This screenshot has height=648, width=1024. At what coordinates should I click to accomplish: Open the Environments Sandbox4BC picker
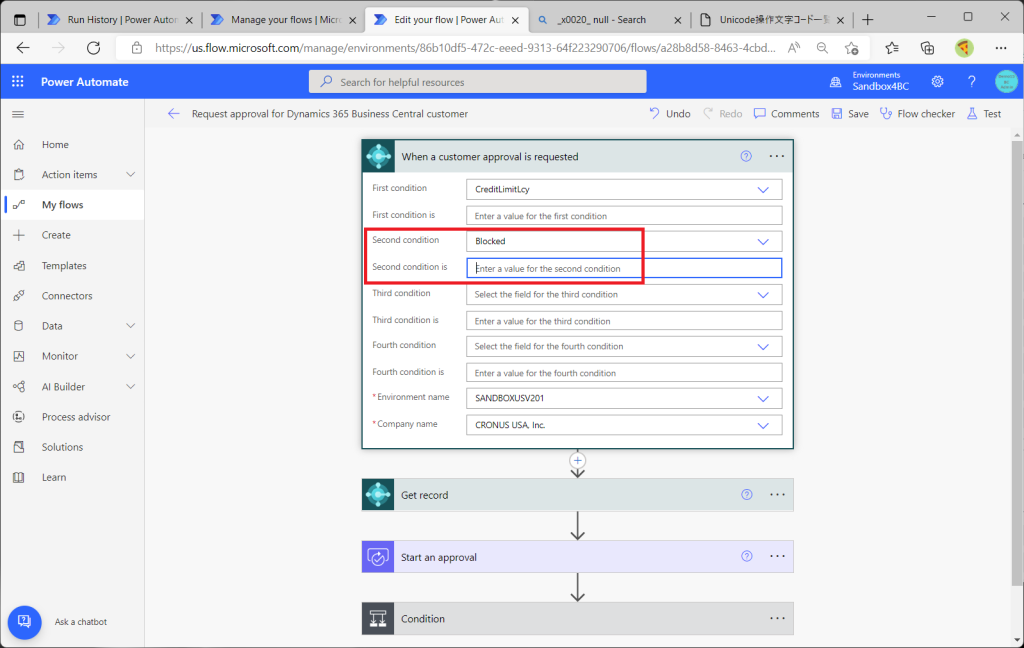click(x=869, y=82)
